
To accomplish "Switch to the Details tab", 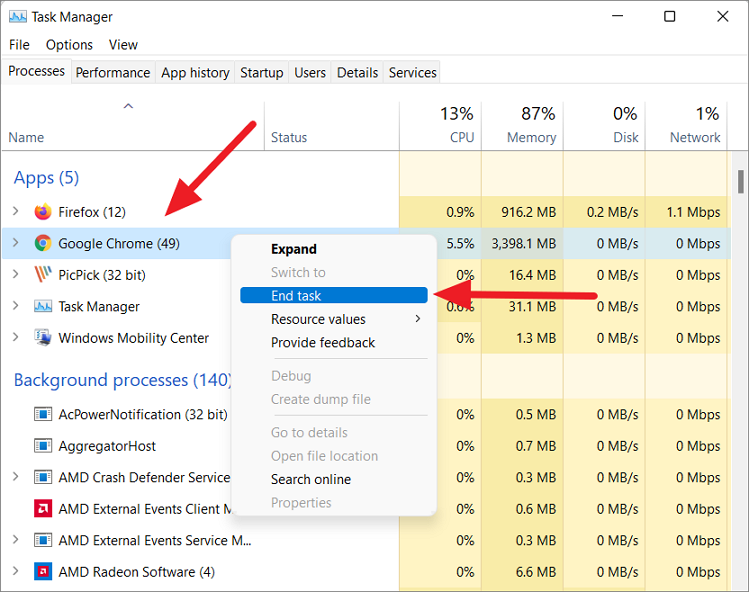I will click(x=357, y=73).
